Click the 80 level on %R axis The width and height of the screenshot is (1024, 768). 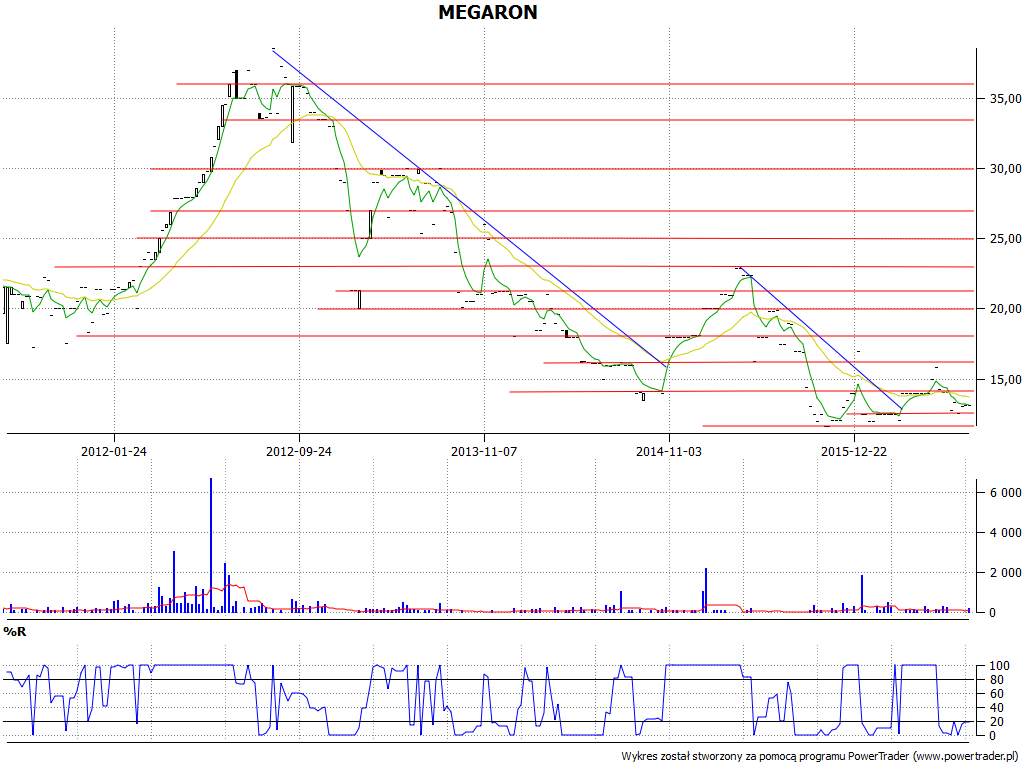tap(997, 680)
